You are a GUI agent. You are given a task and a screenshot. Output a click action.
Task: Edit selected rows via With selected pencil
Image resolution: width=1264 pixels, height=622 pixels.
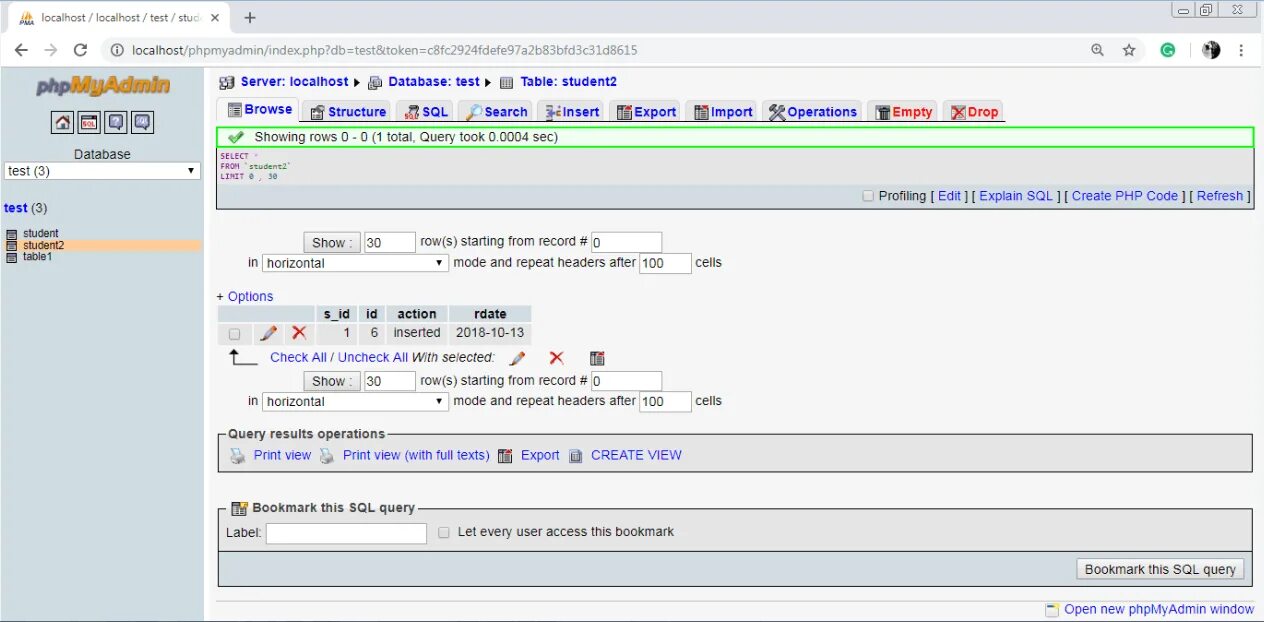click(517, 358)
